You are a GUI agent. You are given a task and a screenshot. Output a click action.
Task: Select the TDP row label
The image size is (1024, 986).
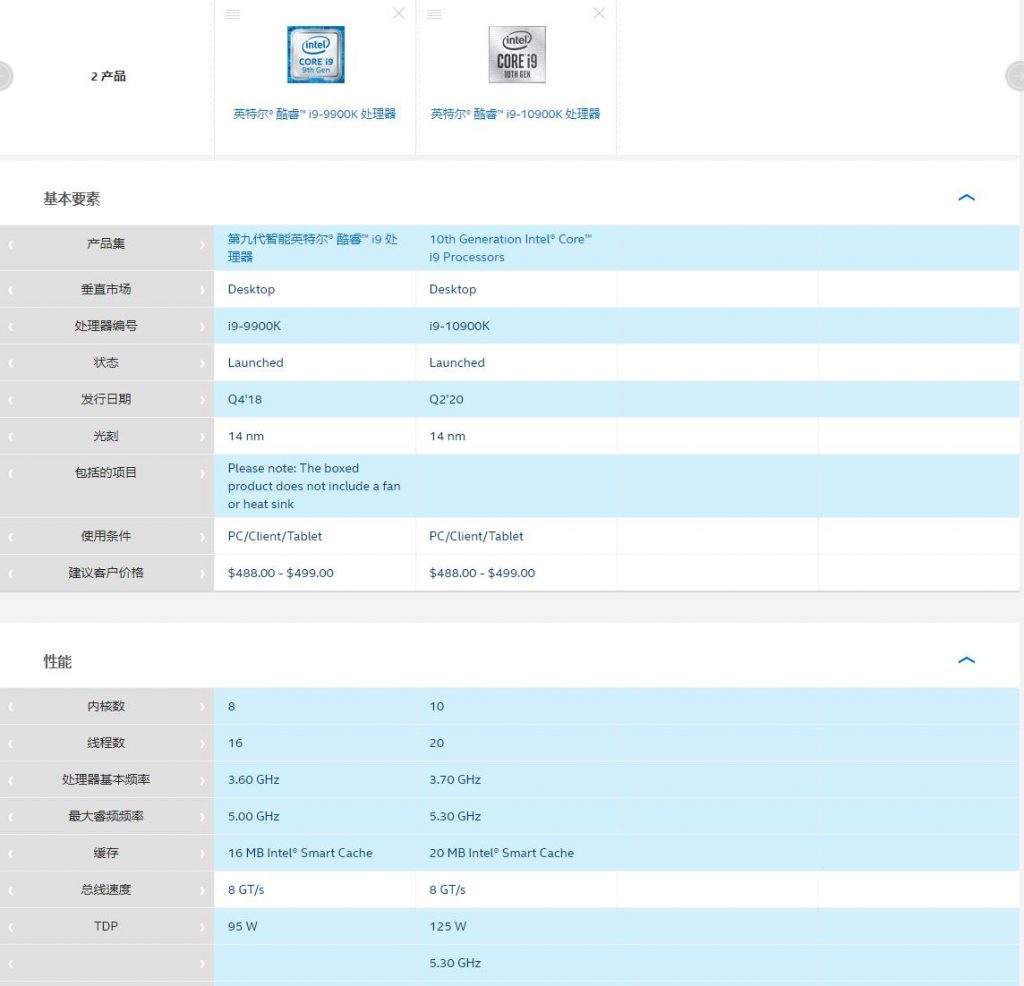point(106,926)
